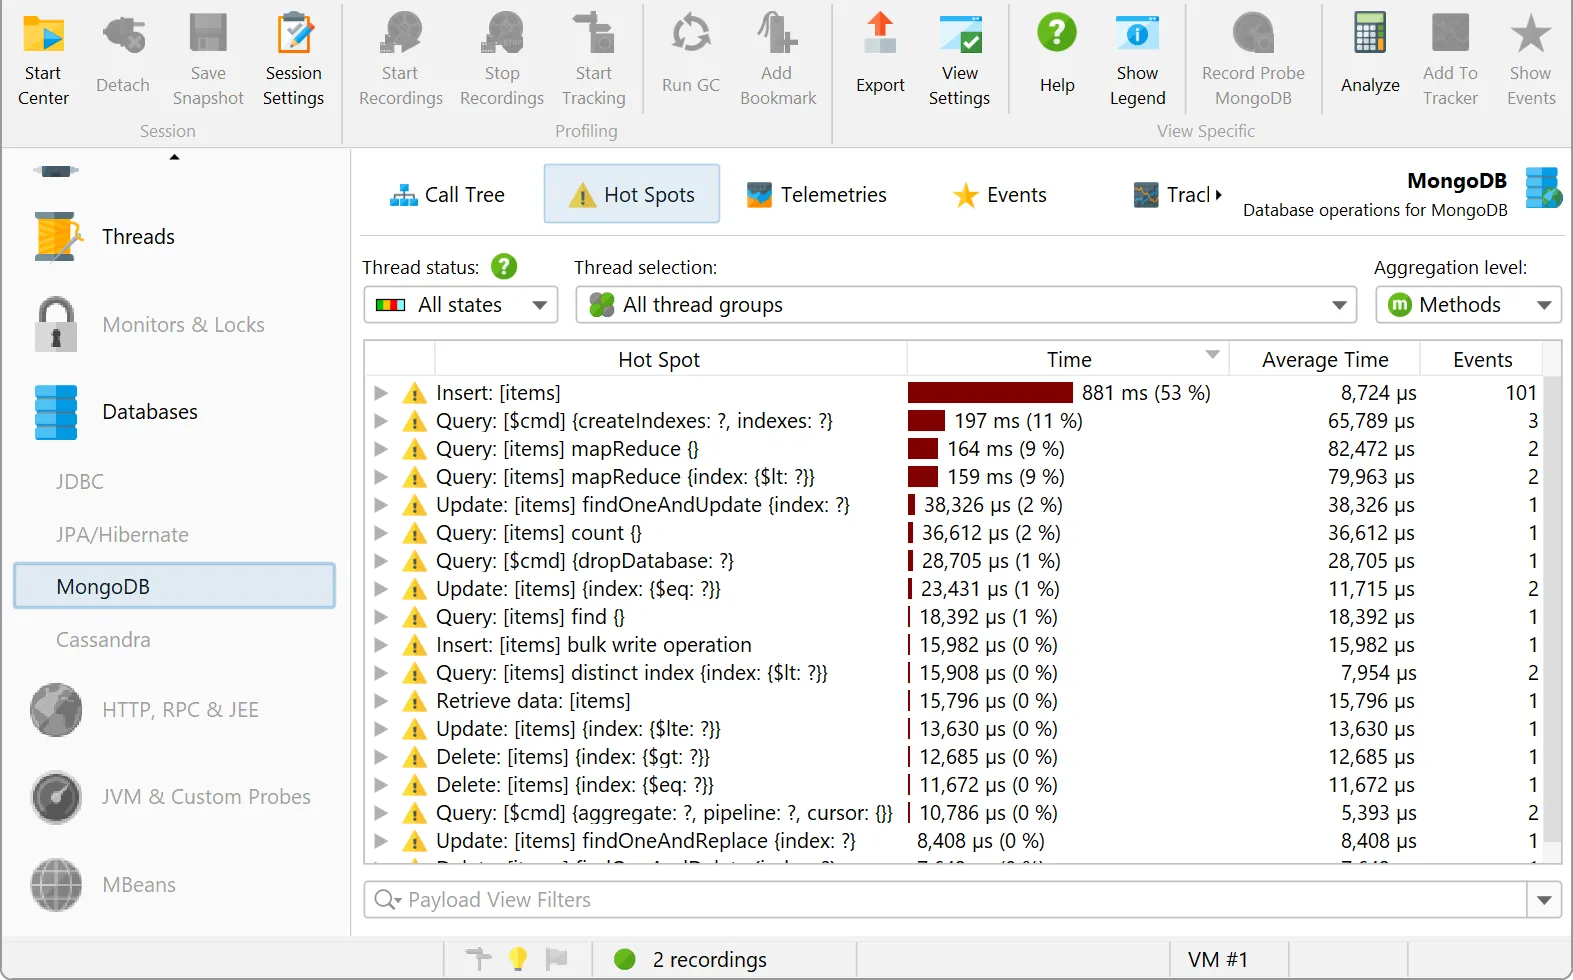Change the Aggregation level Methods dropdown
This screenshot has width=1573, height=980.
click(x=1467, y=305)
